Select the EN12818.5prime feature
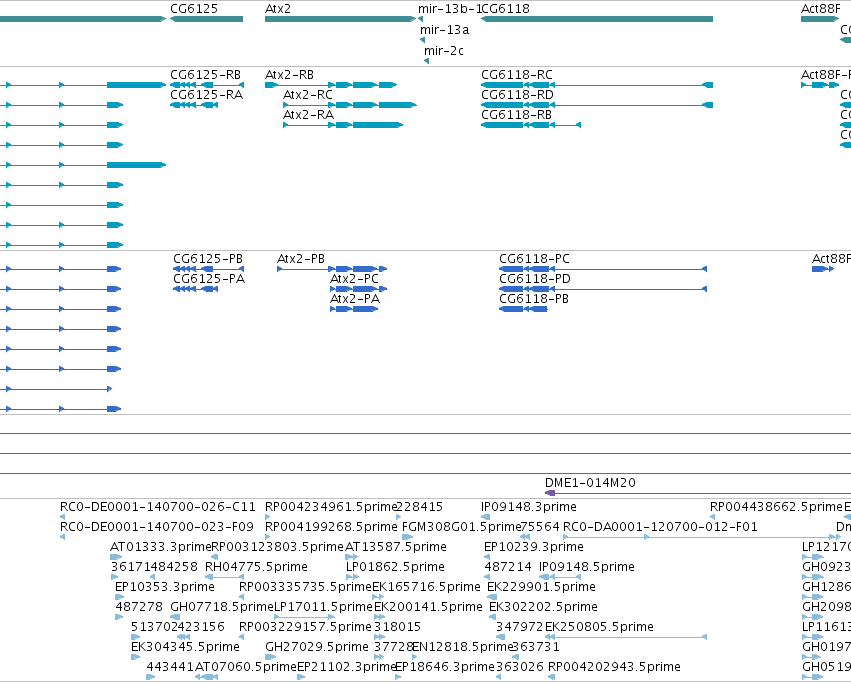 (x=417, y=657)
